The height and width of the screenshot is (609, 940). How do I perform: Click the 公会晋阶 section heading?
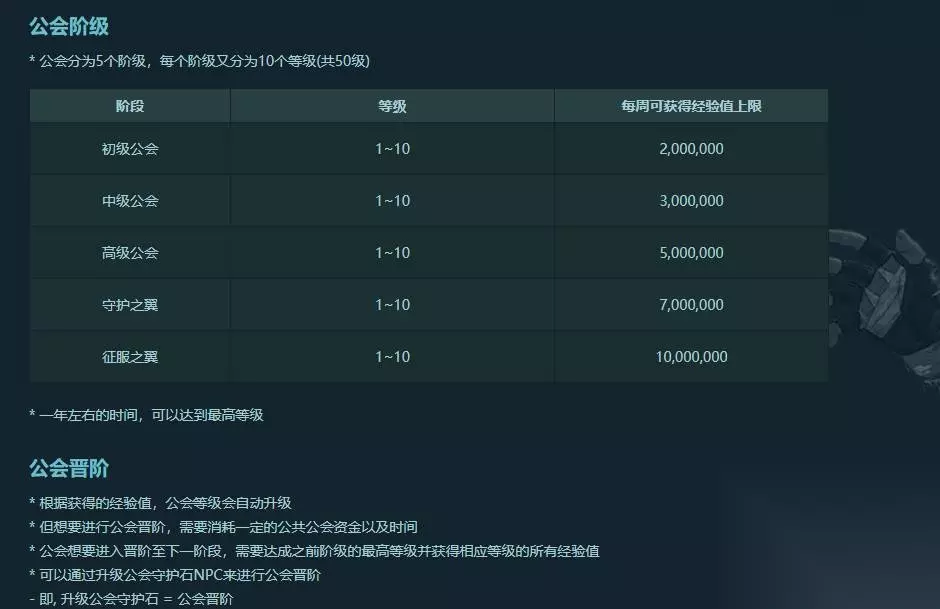[69, 468]
